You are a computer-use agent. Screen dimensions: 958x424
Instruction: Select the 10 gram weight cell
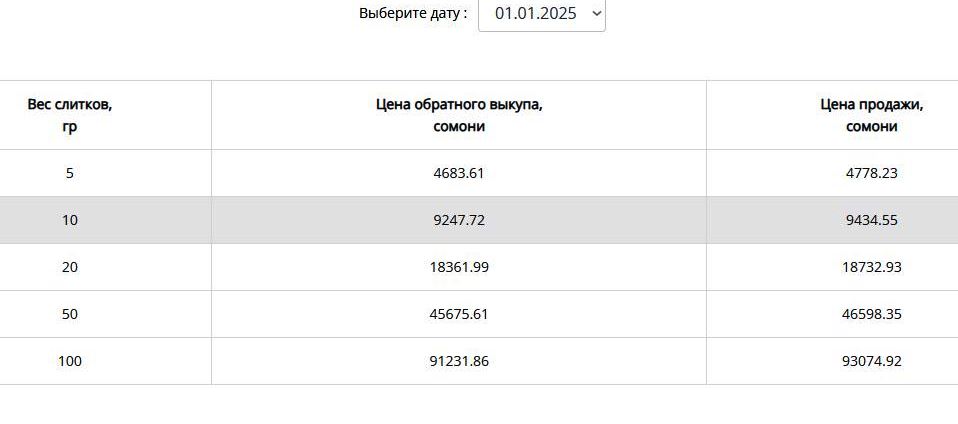(69, 220)
